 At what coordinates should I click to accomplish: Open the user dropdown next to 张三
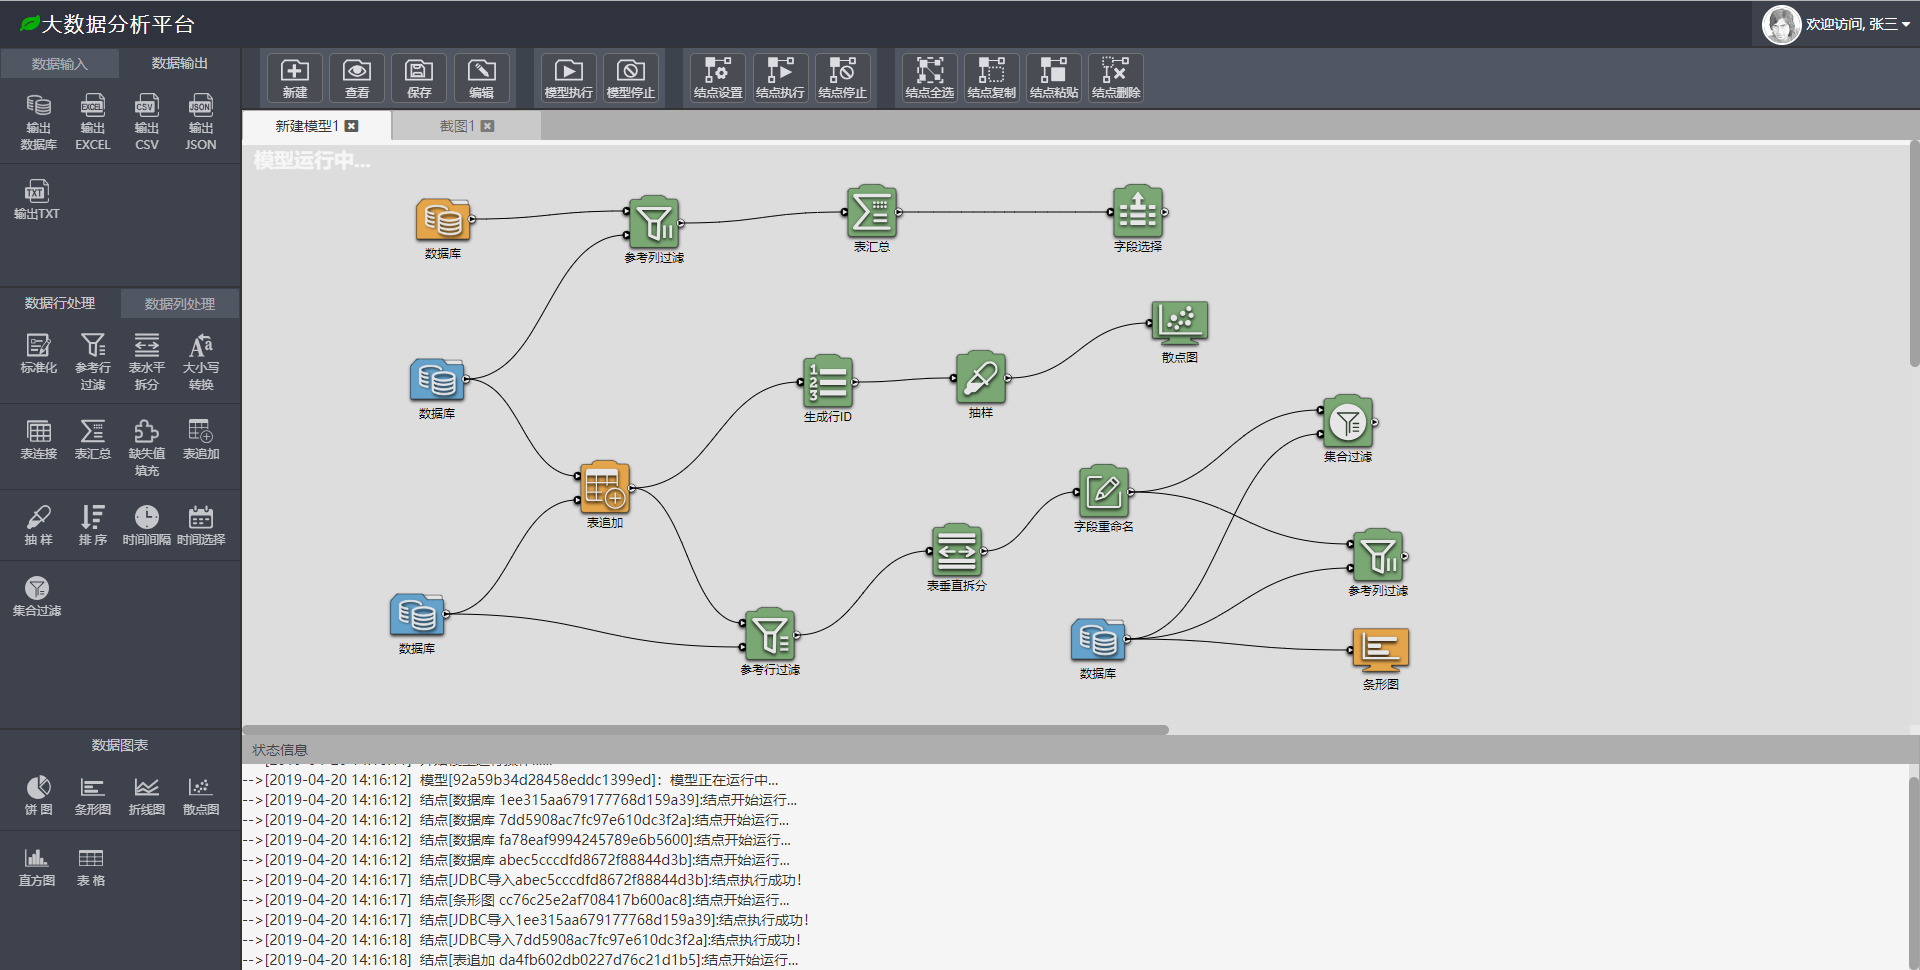click(1906, 24)
